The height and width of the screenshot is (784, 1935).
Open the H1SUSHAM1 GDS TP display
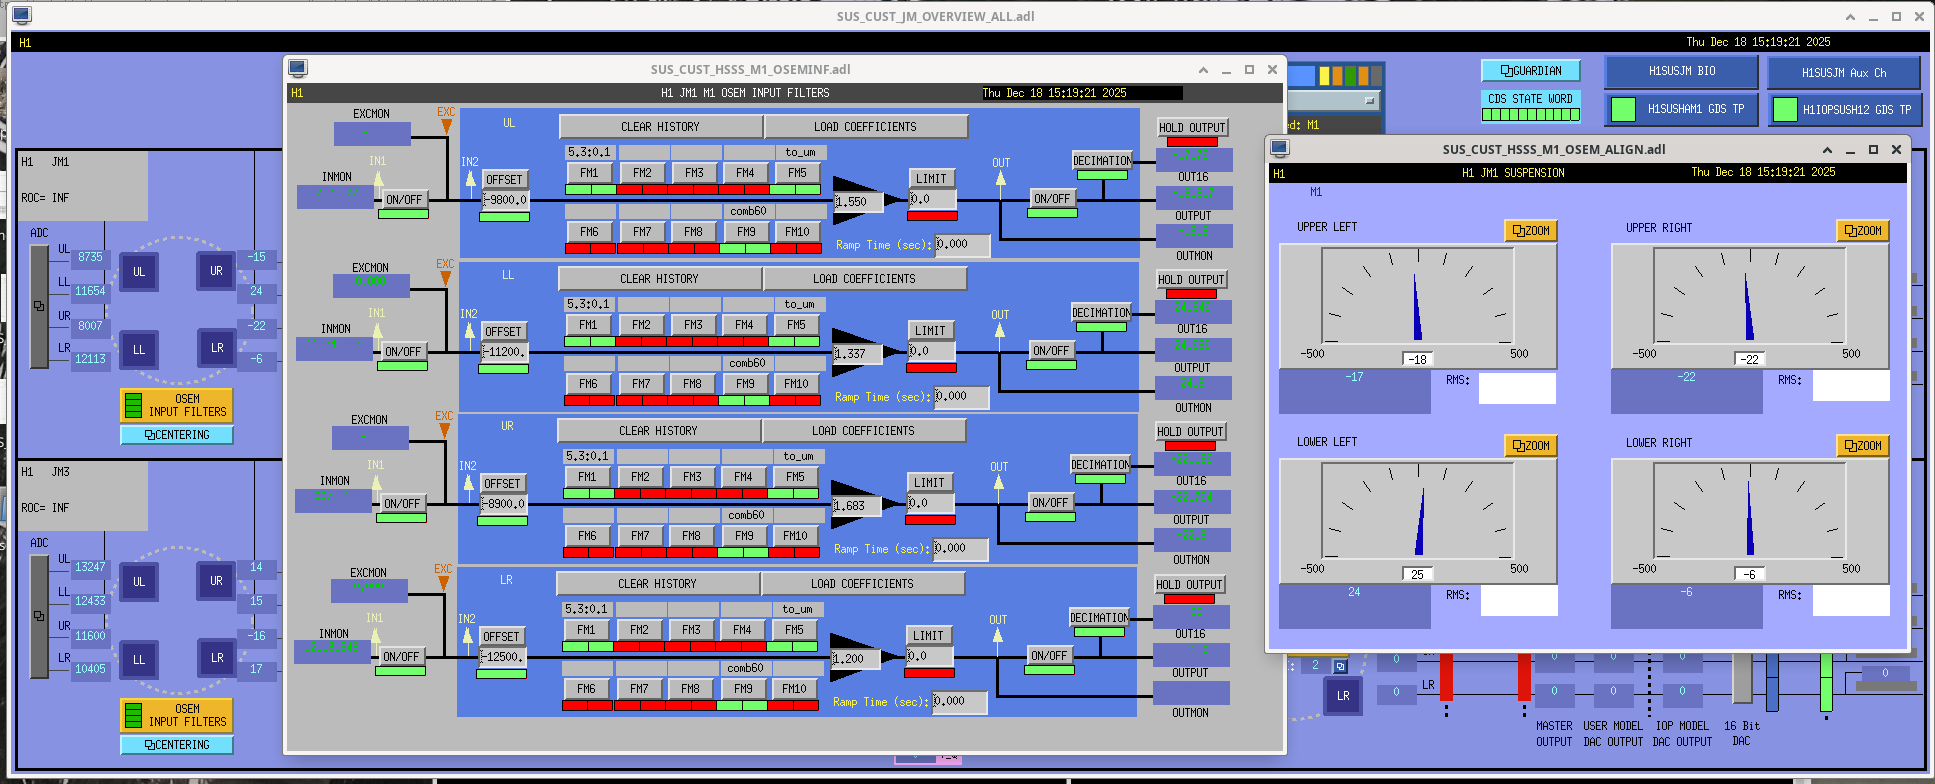(x=1680, y=110)
